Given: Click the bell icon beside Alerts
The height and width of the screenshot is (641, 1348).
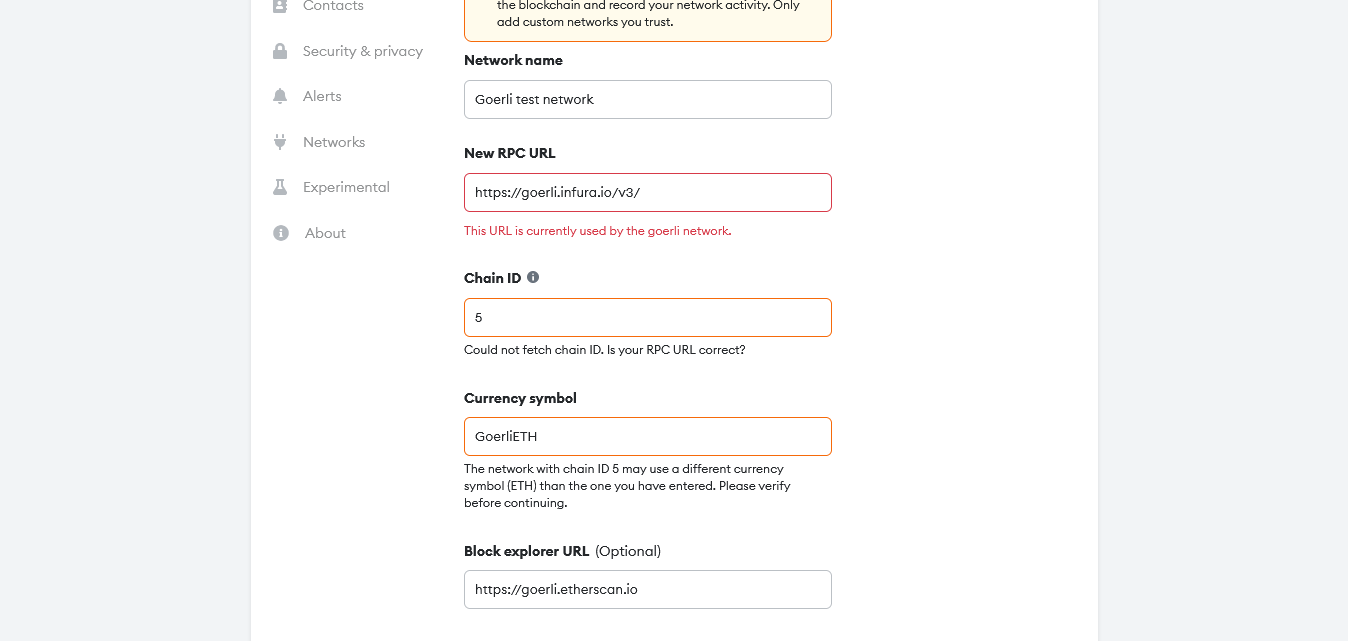Looking at the screenshot, I should 280,96.
